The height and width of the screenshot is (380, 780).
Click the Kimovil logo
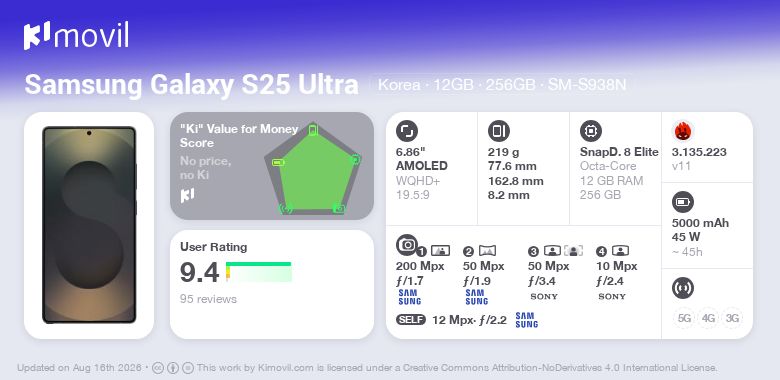click(x=76, y=36)
